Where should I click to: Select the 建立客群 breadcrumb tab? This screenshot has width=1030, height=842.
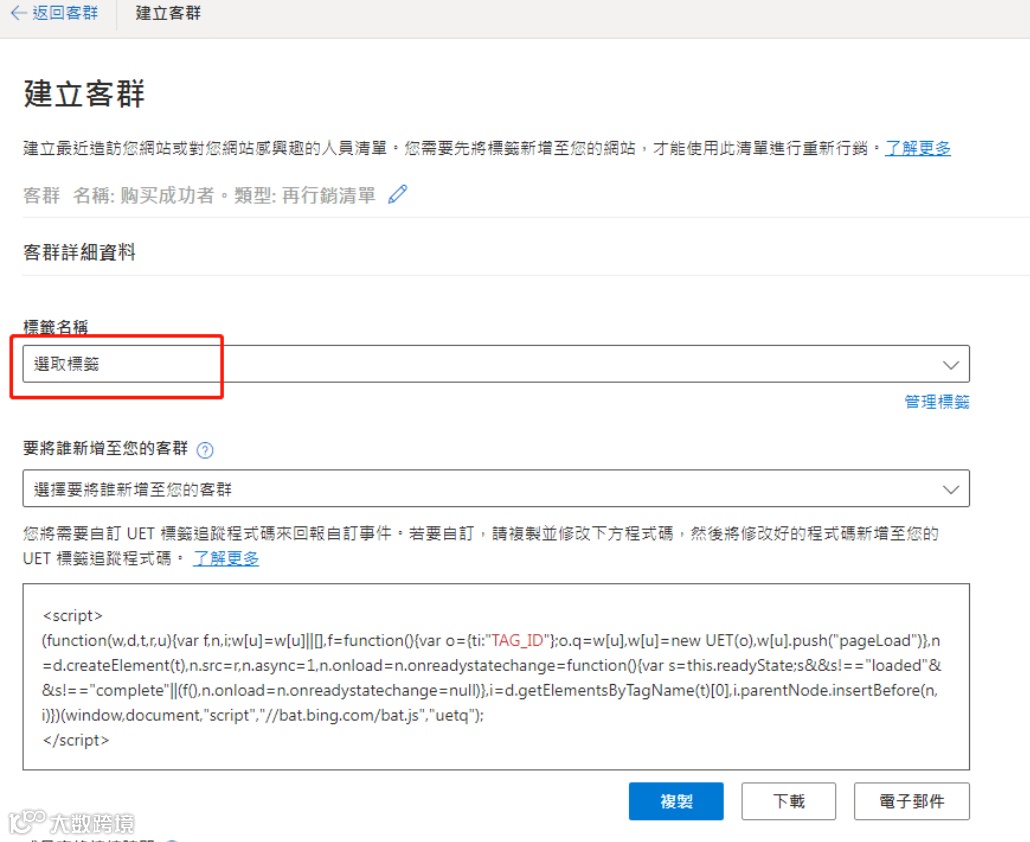(168, 13)
